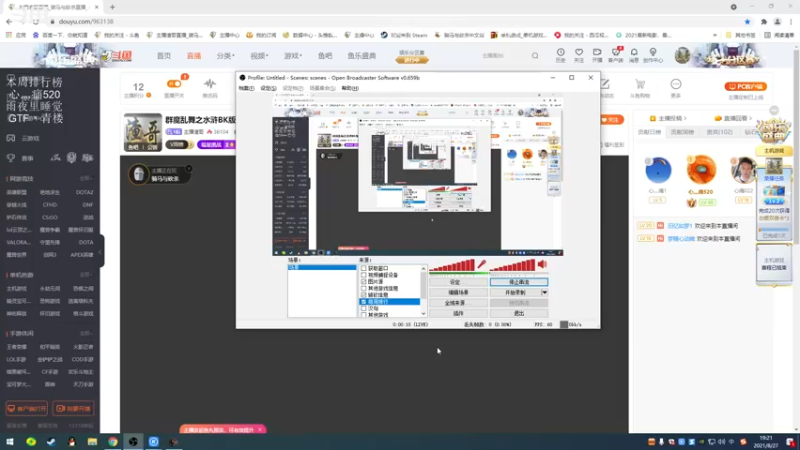Click the search magnifier icon in Douyu header
Image resolution: width=800 pixels, height=450 pixels.
[535, 56]
